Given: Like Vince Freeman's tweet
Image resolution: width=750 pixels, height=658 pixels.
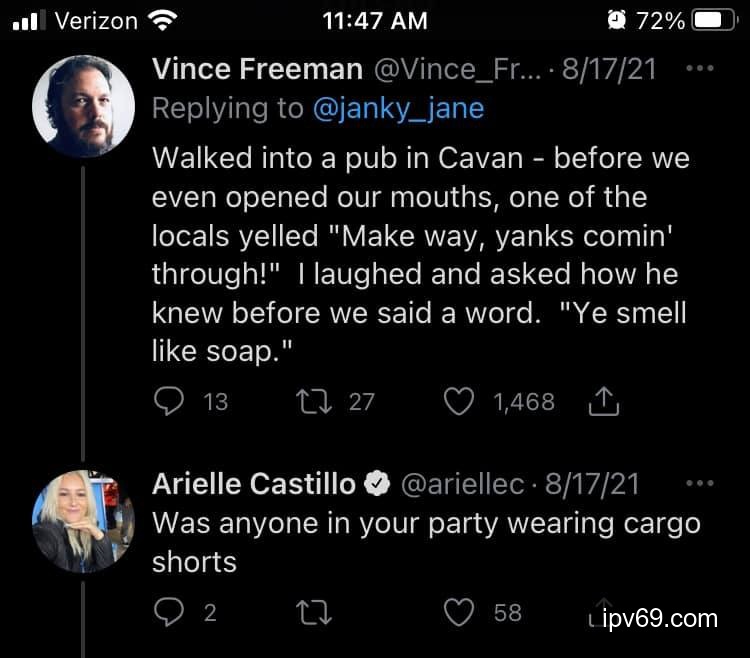Looking at the screenshot, I should (x=458, y=402).
